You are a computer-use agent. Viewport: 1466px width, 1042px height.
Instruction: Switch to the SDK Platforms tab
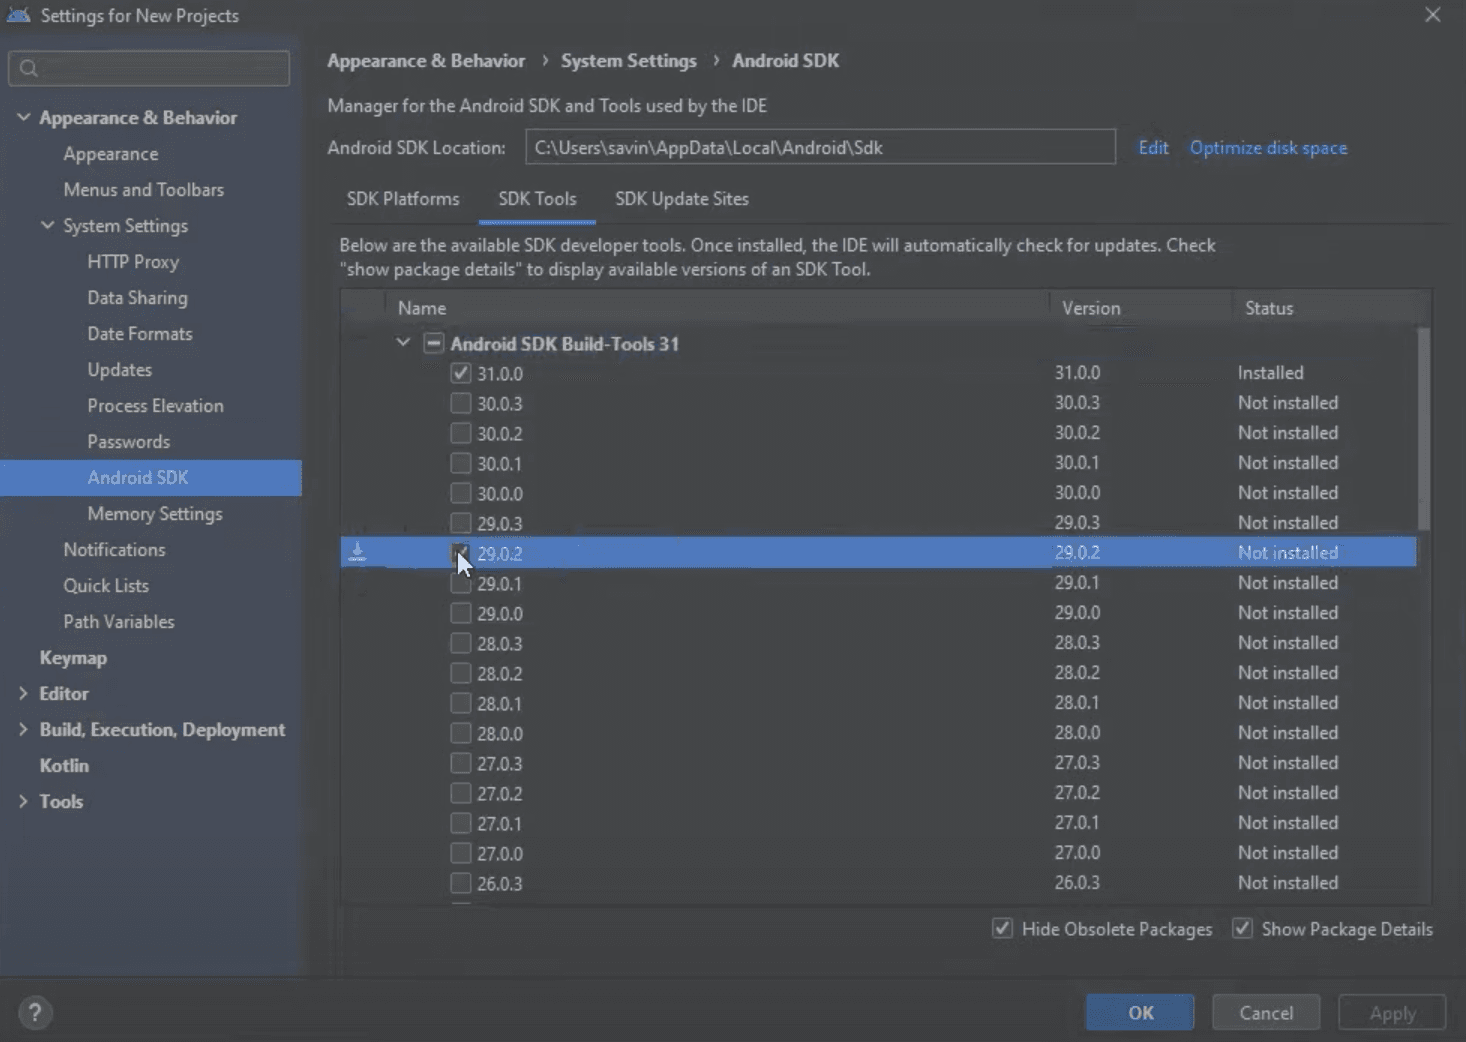403,198
